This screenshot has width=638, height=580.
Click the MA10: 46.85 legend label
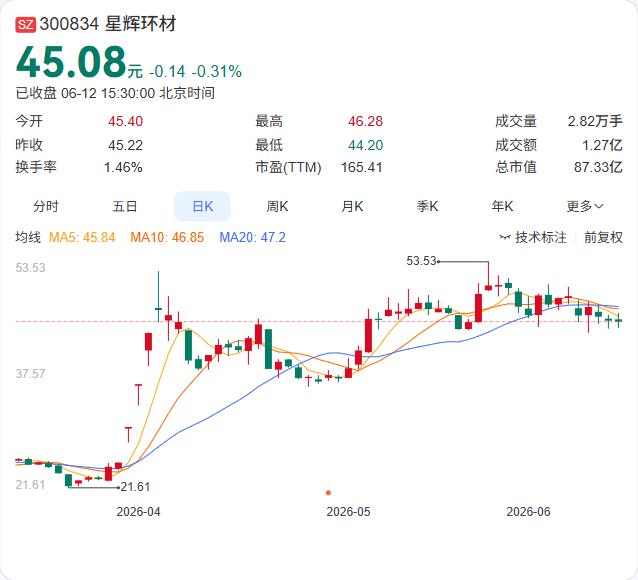pyautogui.click(x=167, y=237)
